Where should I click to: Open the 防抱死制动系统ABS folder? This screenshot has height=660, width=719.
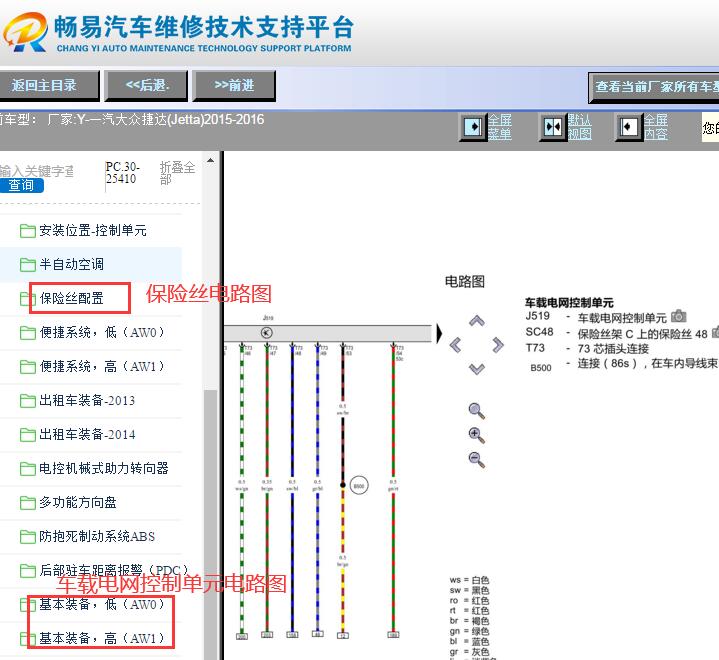[88, 536]
